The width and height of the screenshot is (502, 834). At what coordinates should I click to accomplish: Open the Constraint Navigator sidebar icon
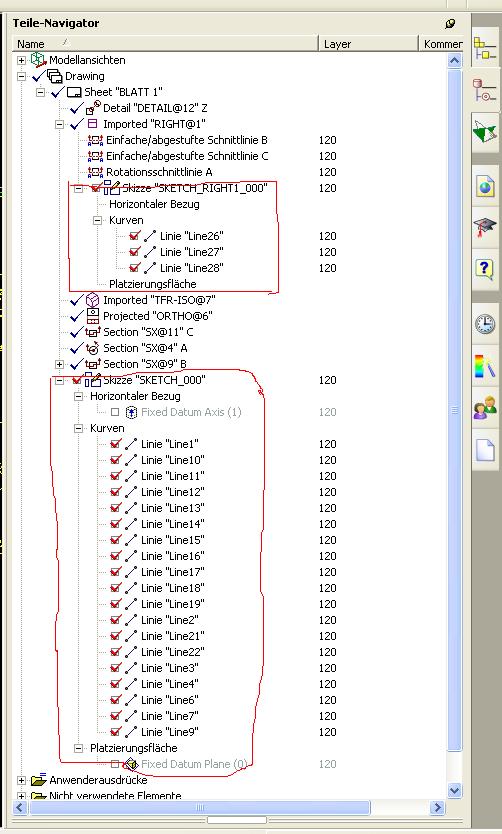485,89
